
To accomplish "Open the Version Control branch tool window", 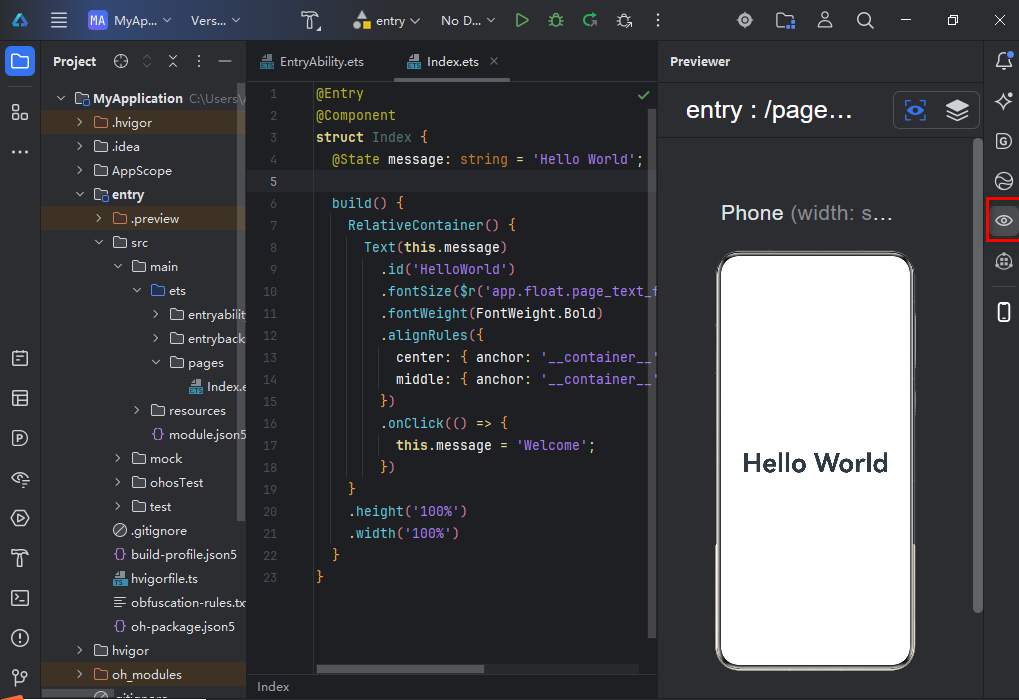I will 20,677.
